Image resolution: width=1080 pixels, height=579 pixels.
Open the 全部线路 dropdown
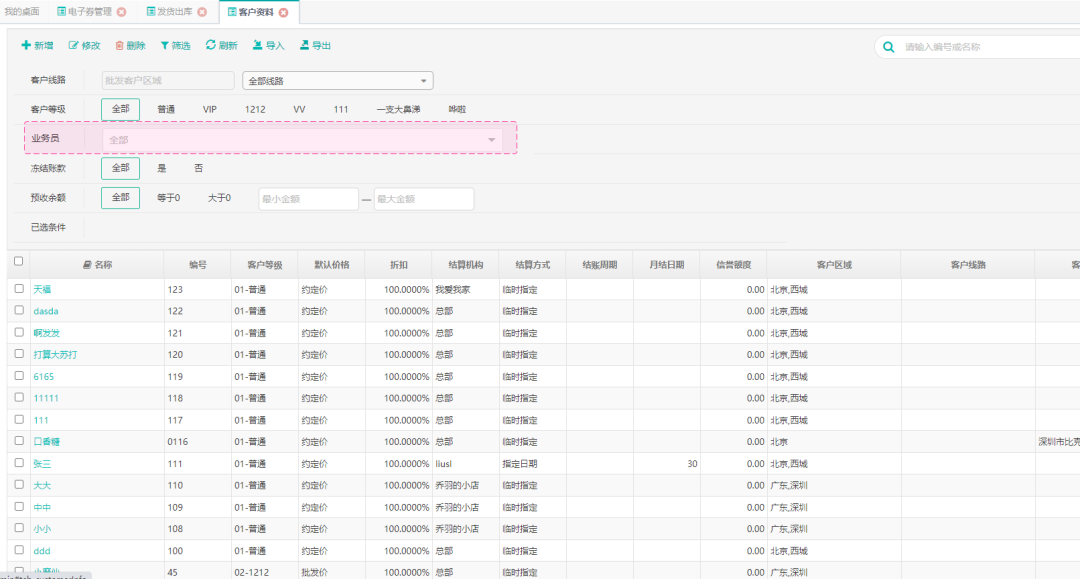pos(337,81)
